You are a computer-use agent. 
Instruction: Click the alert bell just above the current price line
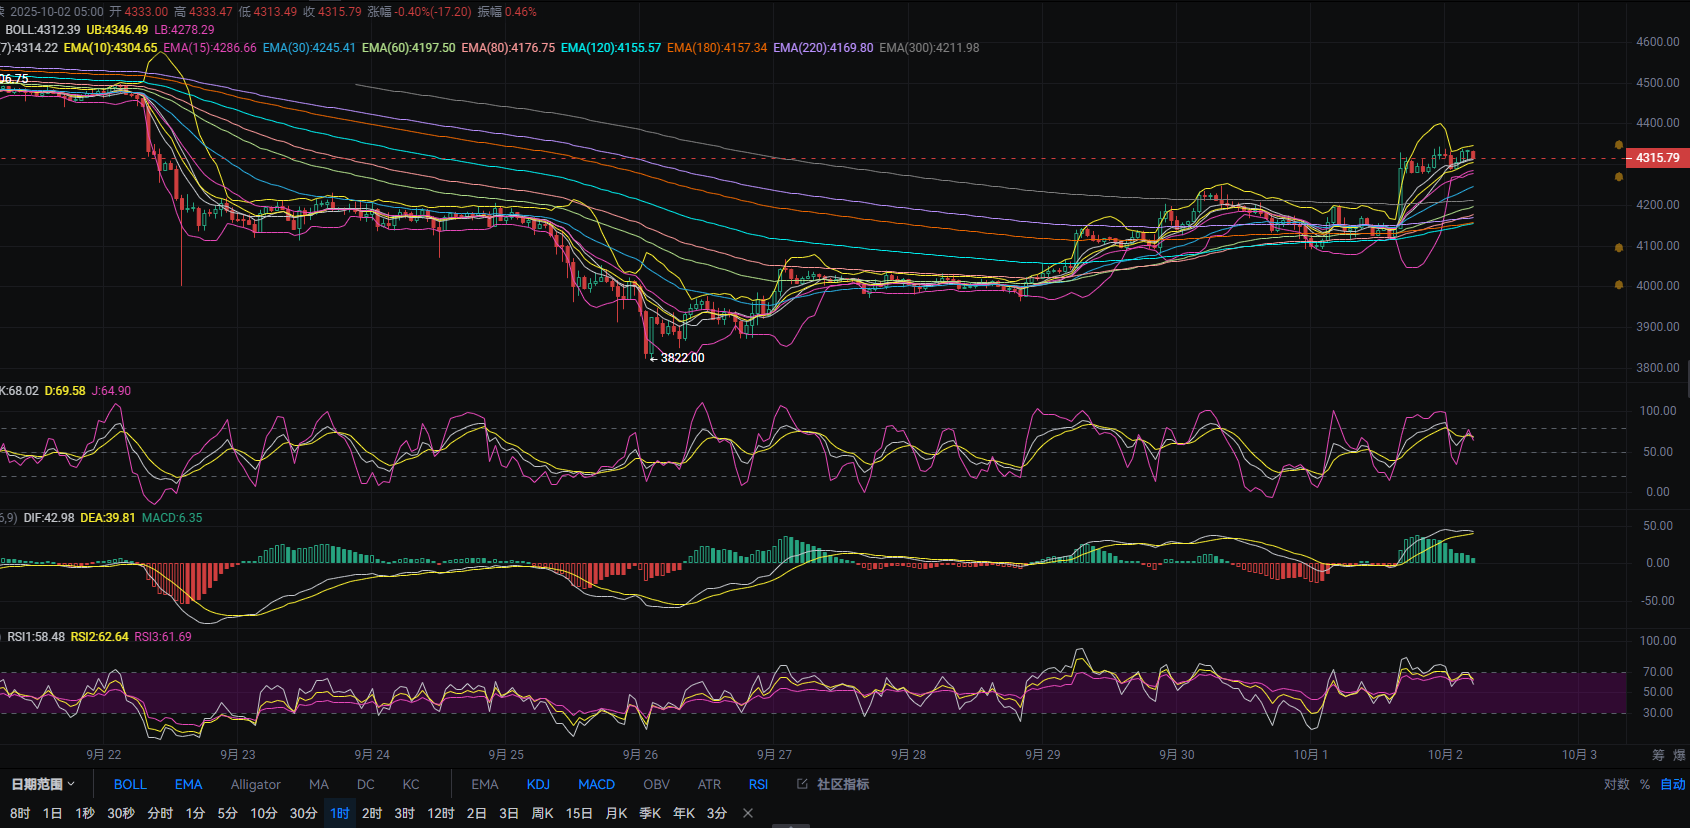coord(1619,145)
